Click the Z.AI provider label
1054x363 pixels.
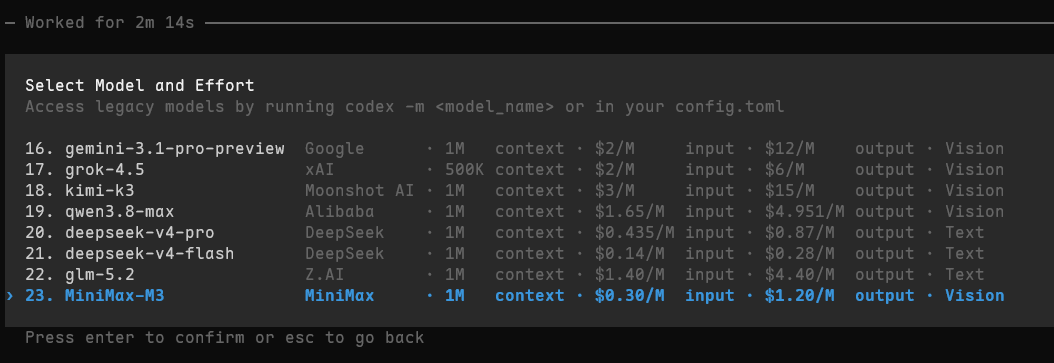(325, 274)
